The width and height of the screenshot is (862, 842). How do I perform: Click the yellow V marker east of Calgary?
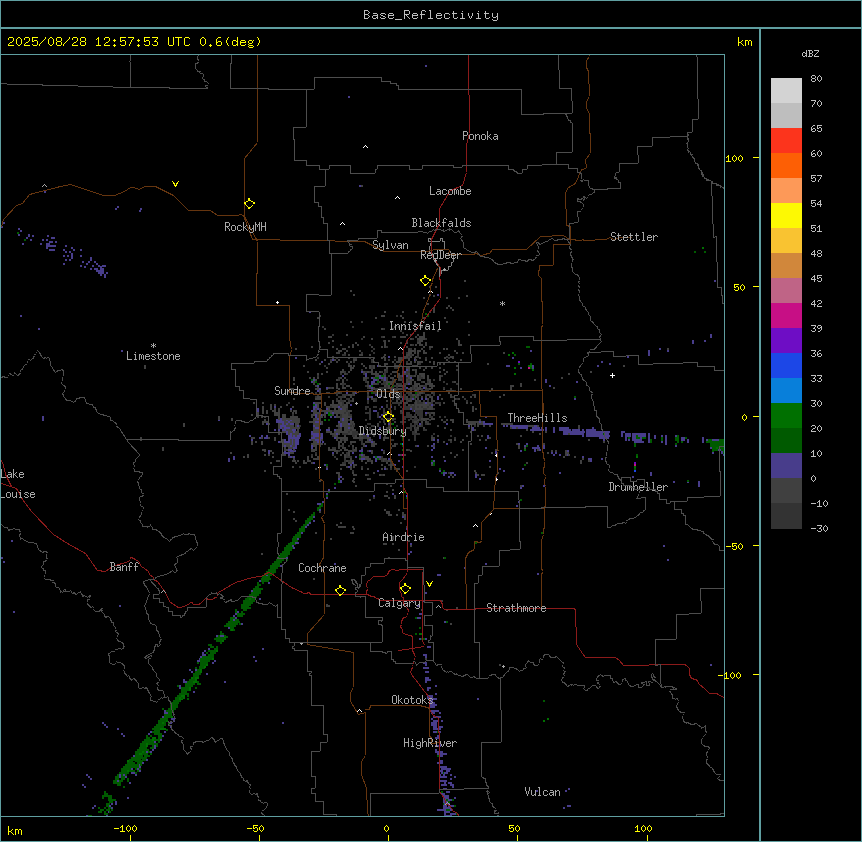pos(429,584)
